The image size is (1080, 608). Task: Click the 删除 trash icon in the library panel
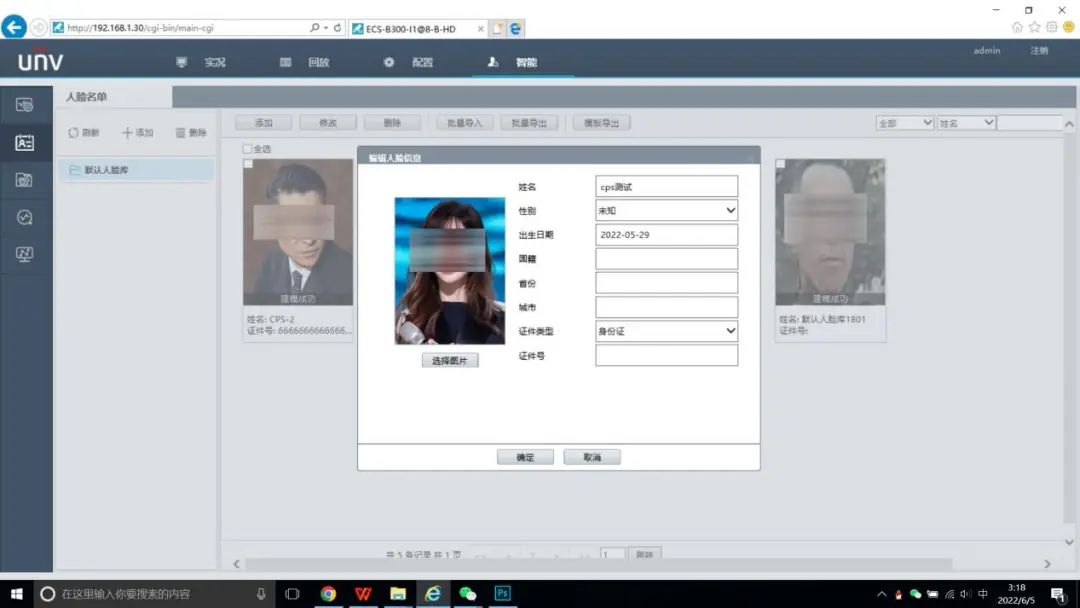click(x=181, y=133)
